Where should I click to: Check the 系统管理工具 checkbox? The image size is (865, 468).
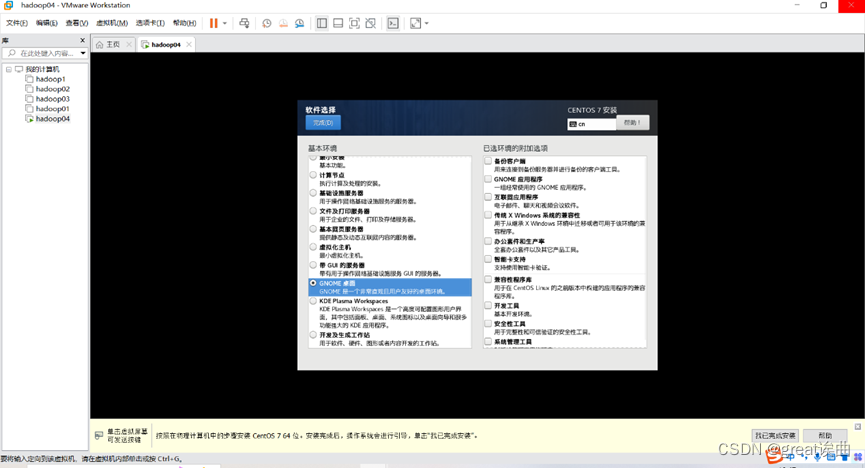coord(488,342)
